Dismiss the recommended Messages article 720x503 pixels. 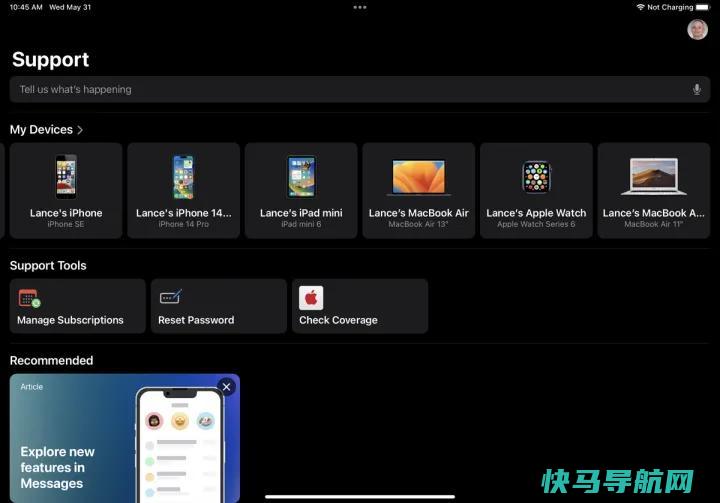[x=226, y=387]
